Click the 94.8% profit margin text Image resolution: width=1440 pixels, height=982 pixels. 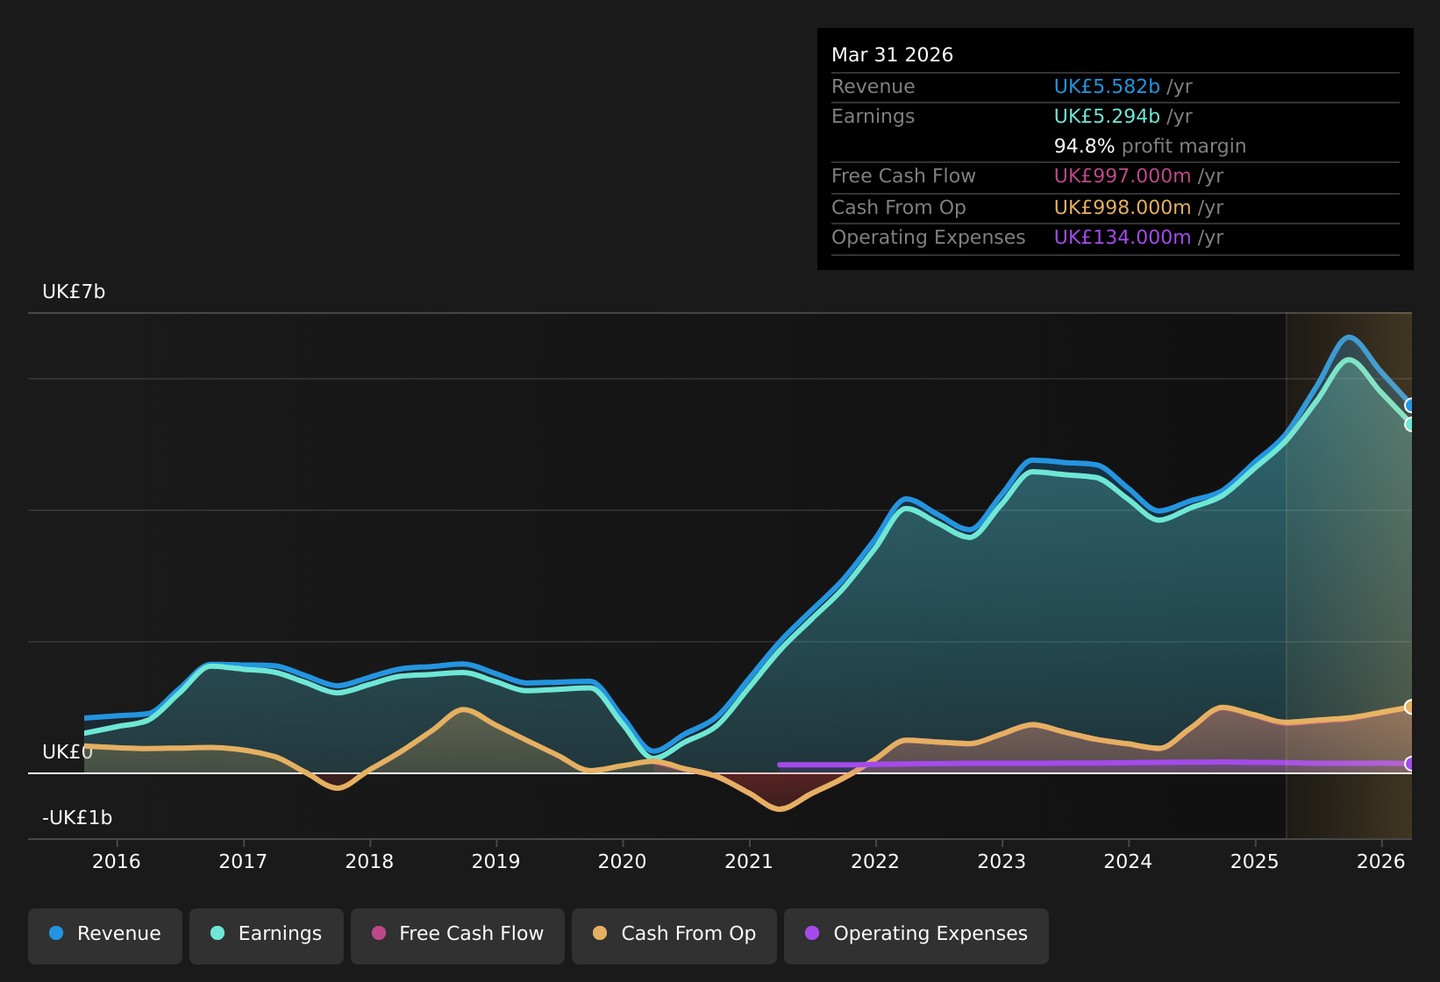pos(1150,147)
